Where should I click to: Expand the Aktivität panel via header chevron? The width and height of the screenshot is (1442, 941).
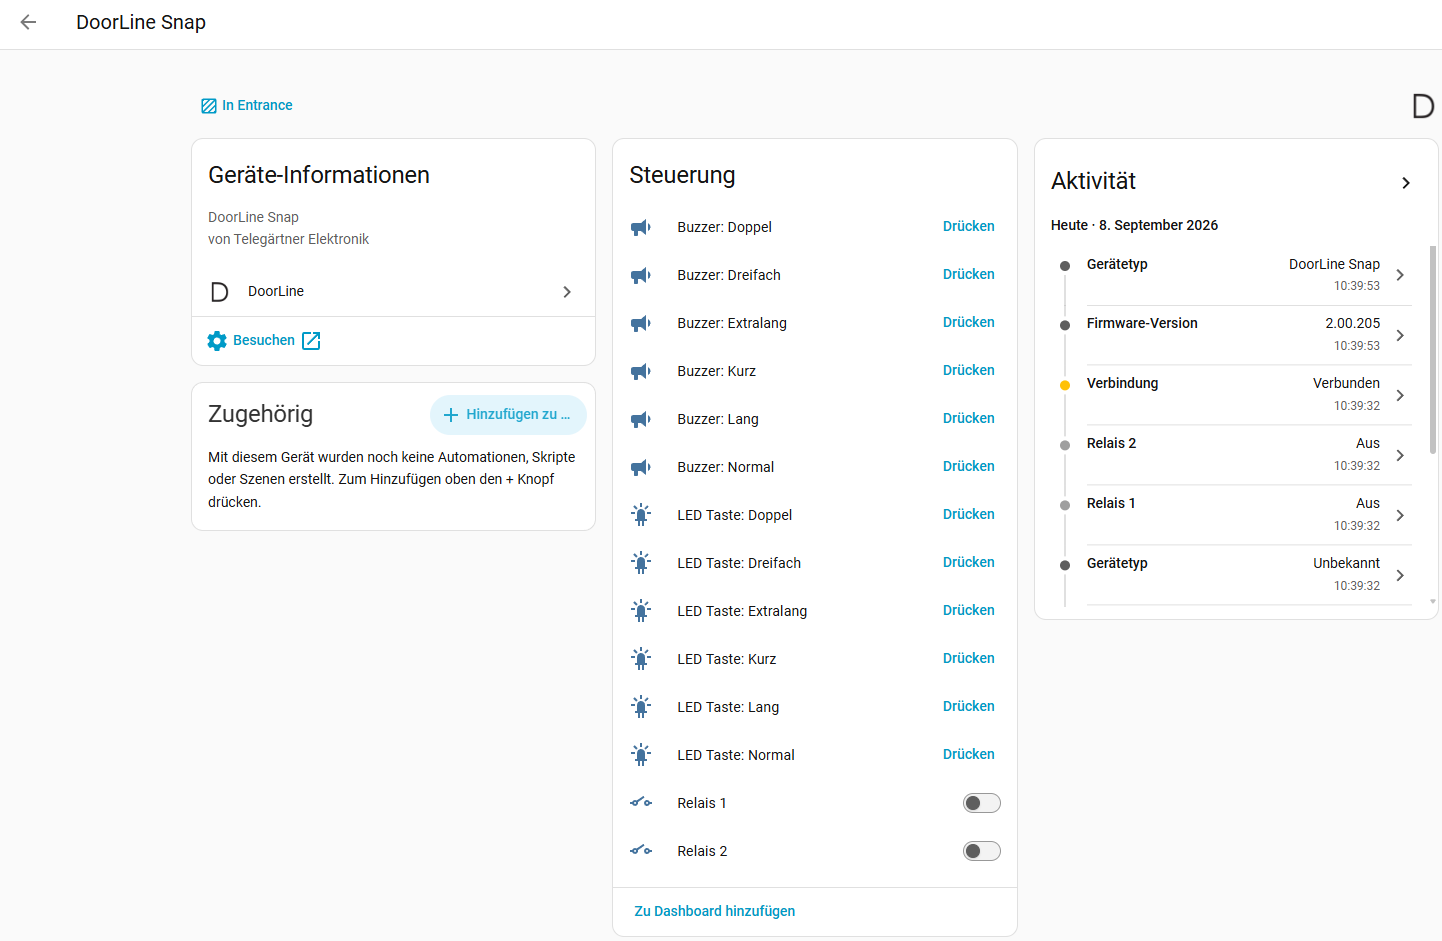[x=1406, y=183]
